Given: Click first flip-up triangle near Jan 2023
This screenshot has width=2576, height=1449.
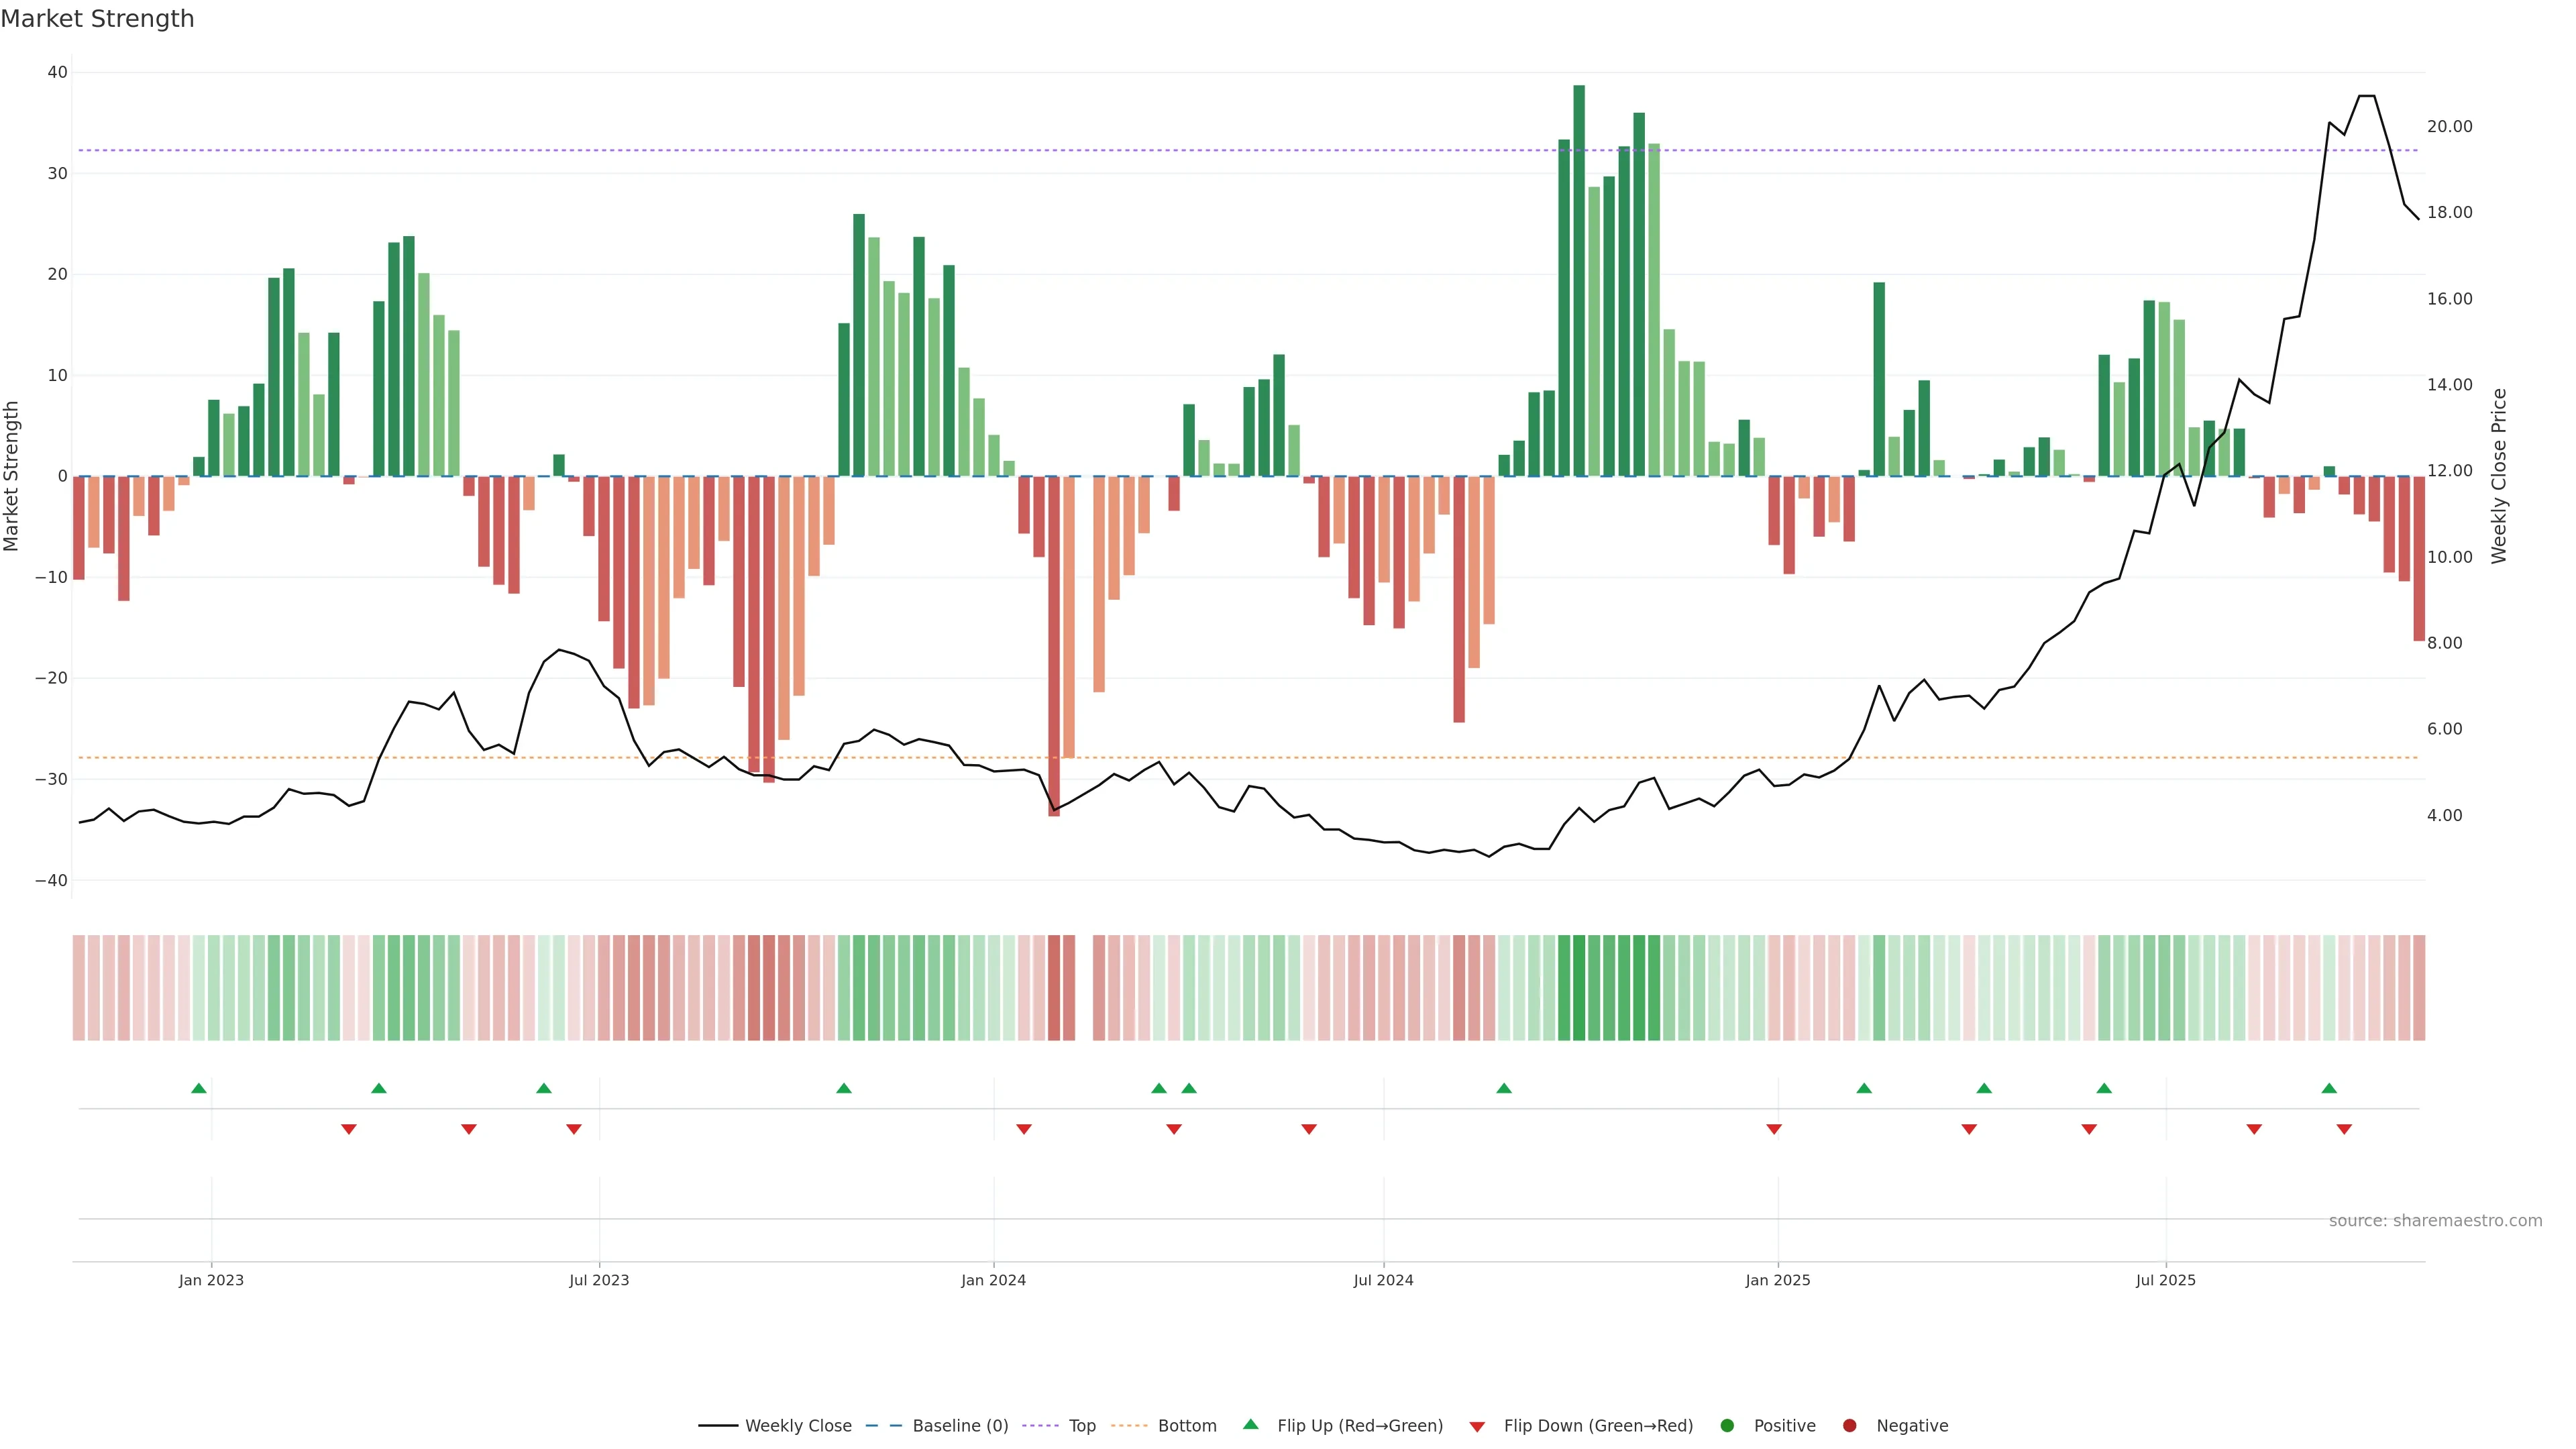Looking at the screenshot, I should 199,1088.
